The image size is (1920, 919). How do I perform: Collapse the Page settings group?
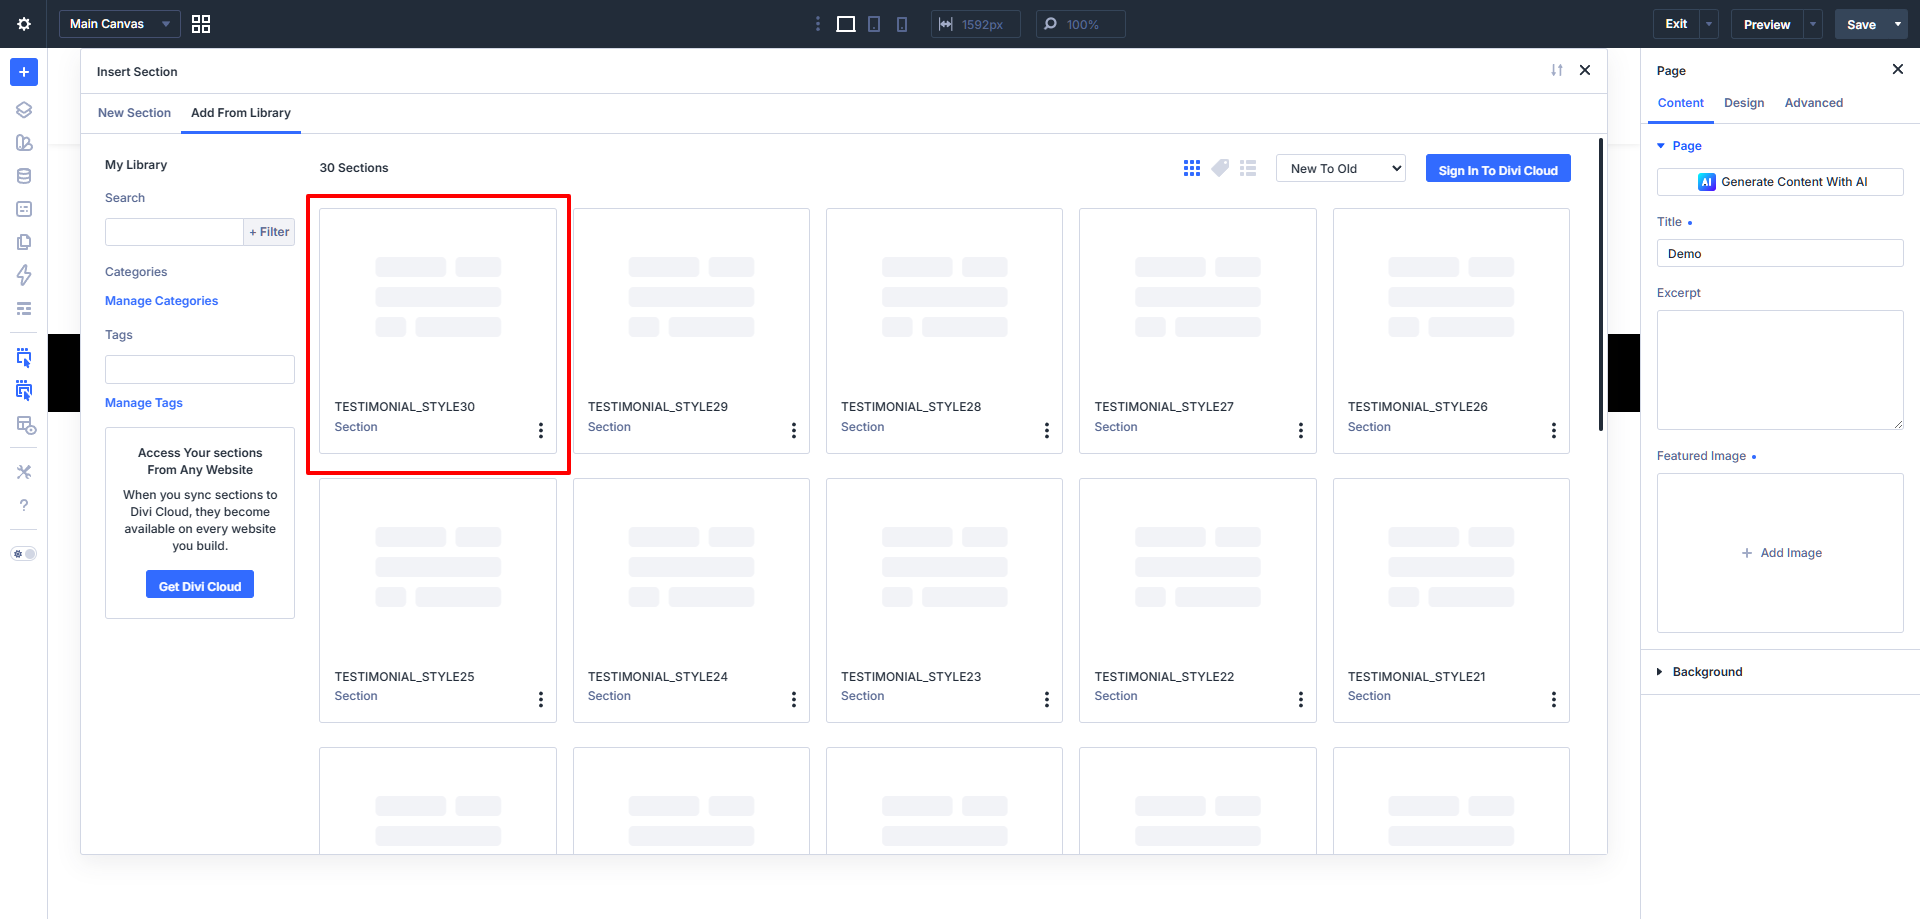[x=1680, y=146]
